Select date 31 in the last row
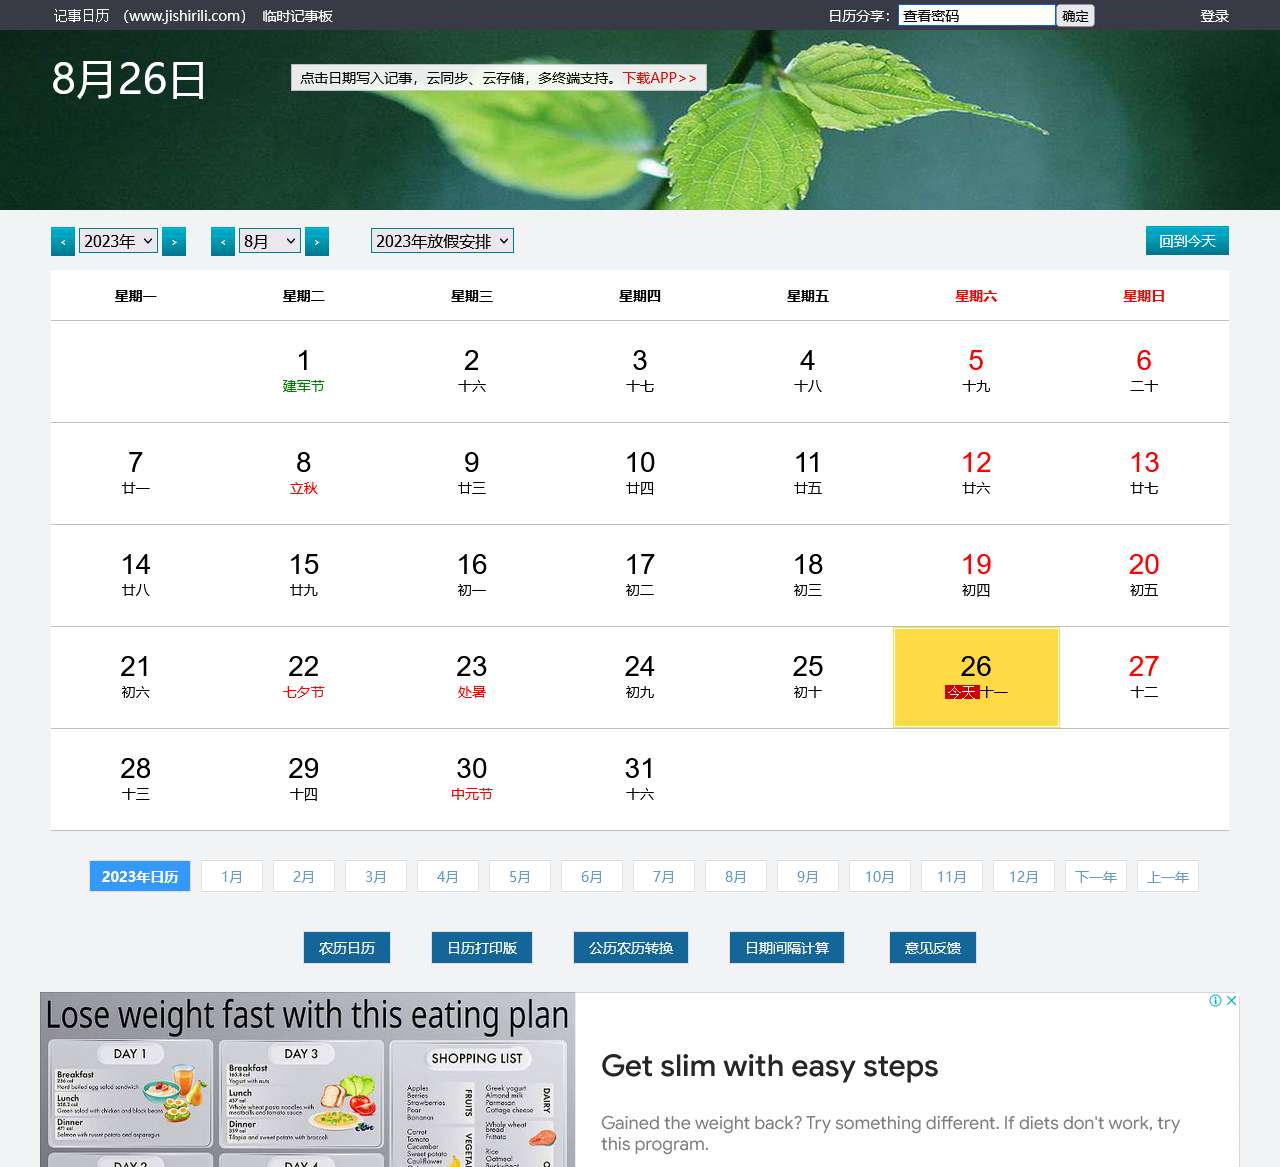 [640, 779]
